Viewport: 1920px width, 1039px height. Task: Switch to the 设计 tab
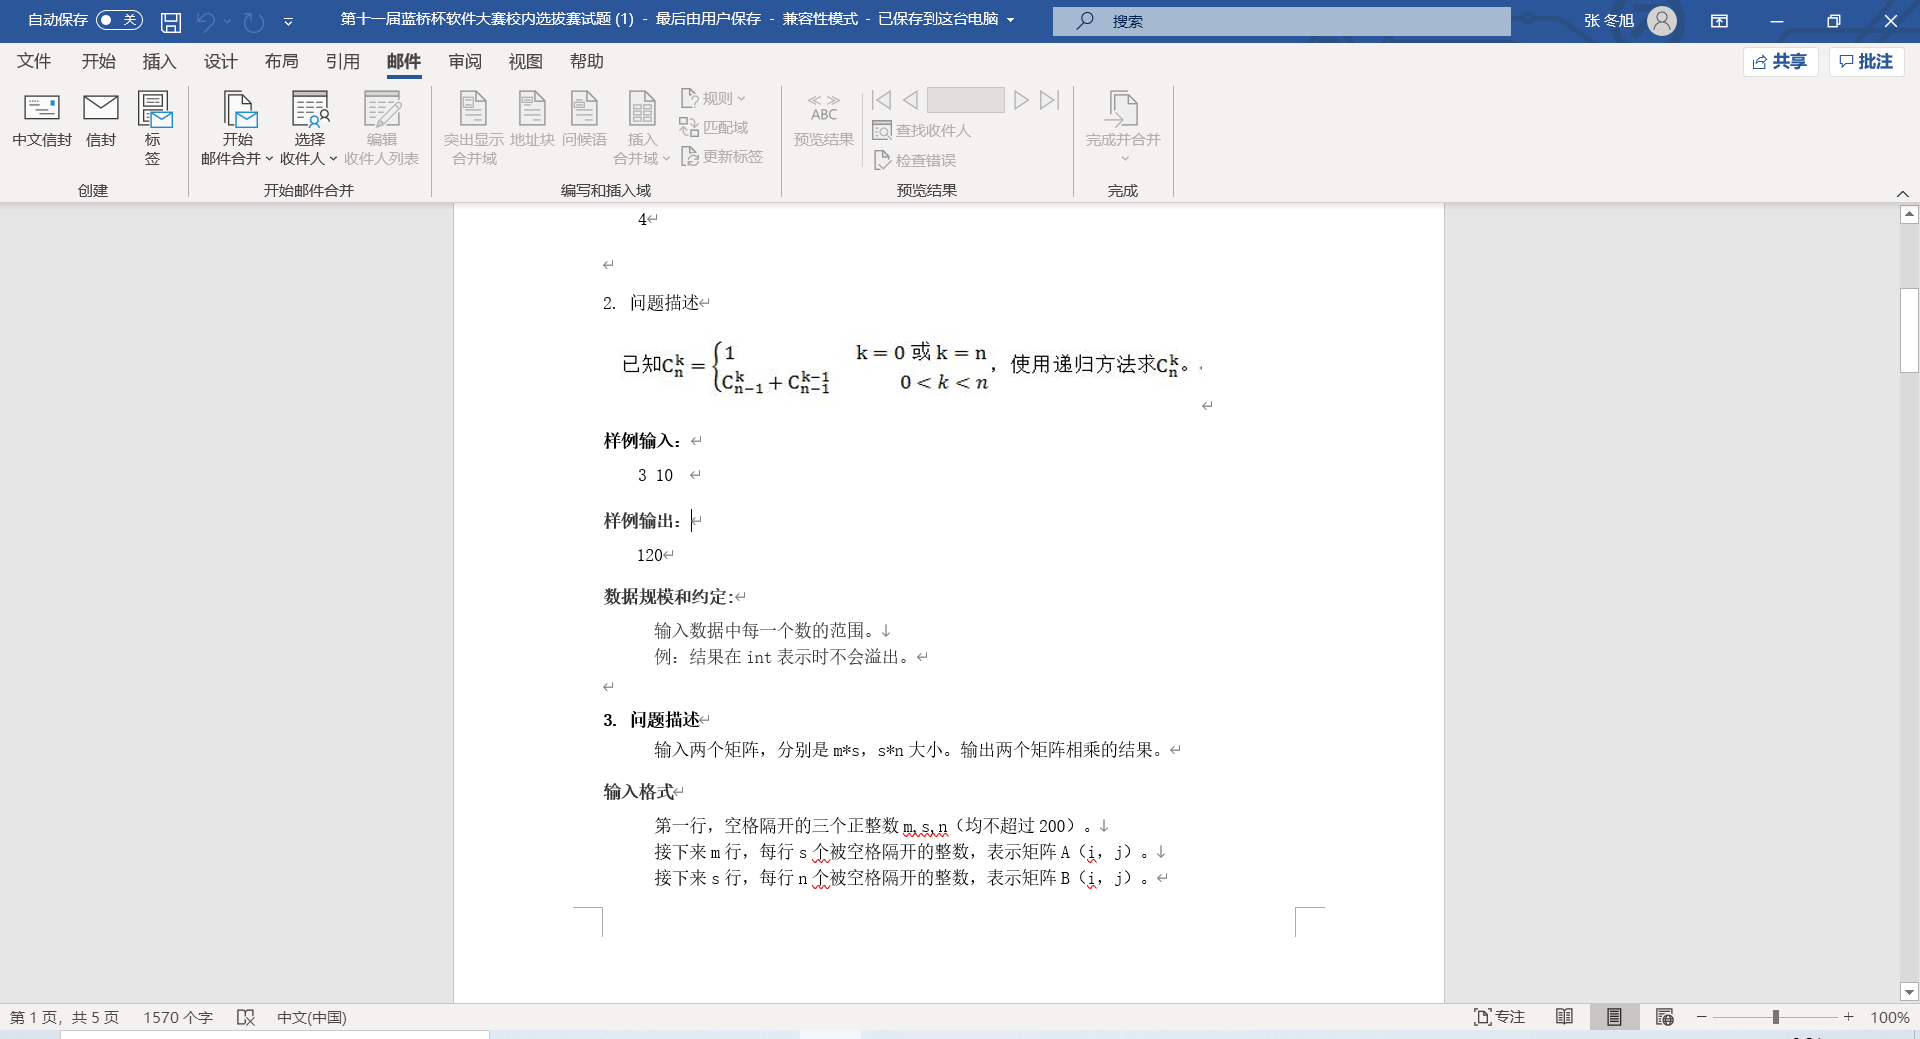[220, 61]
